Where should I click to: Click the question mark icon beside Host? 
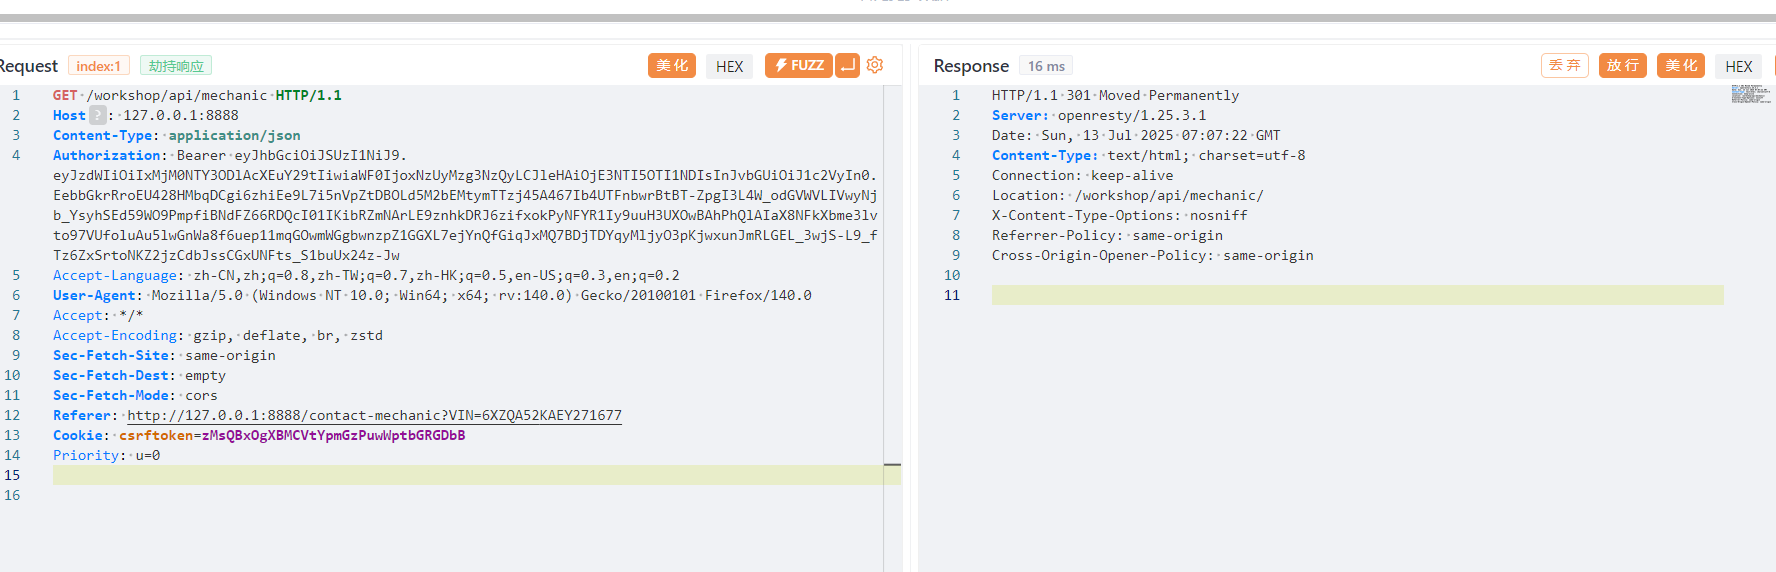[97, 115]
